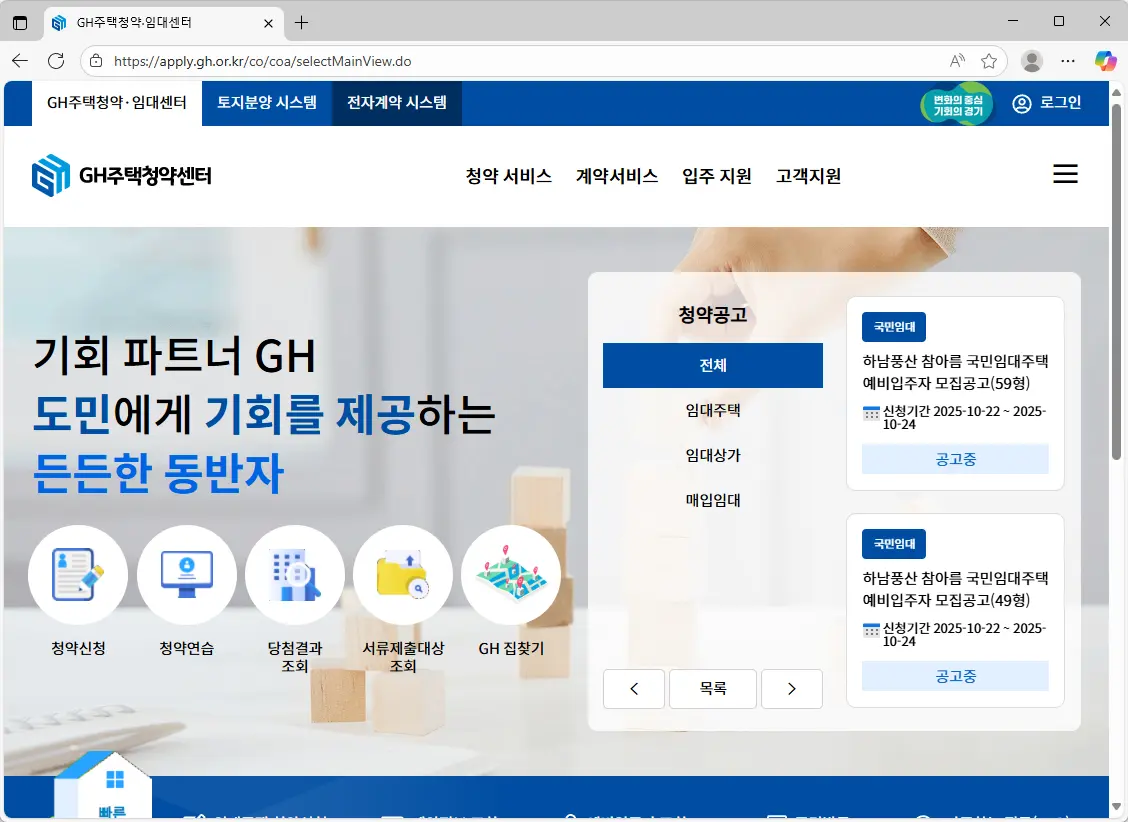Show next announcements with right chevron
This screenshot has height=822, width=1128.
pyautogui.click(x=791, y=688)
